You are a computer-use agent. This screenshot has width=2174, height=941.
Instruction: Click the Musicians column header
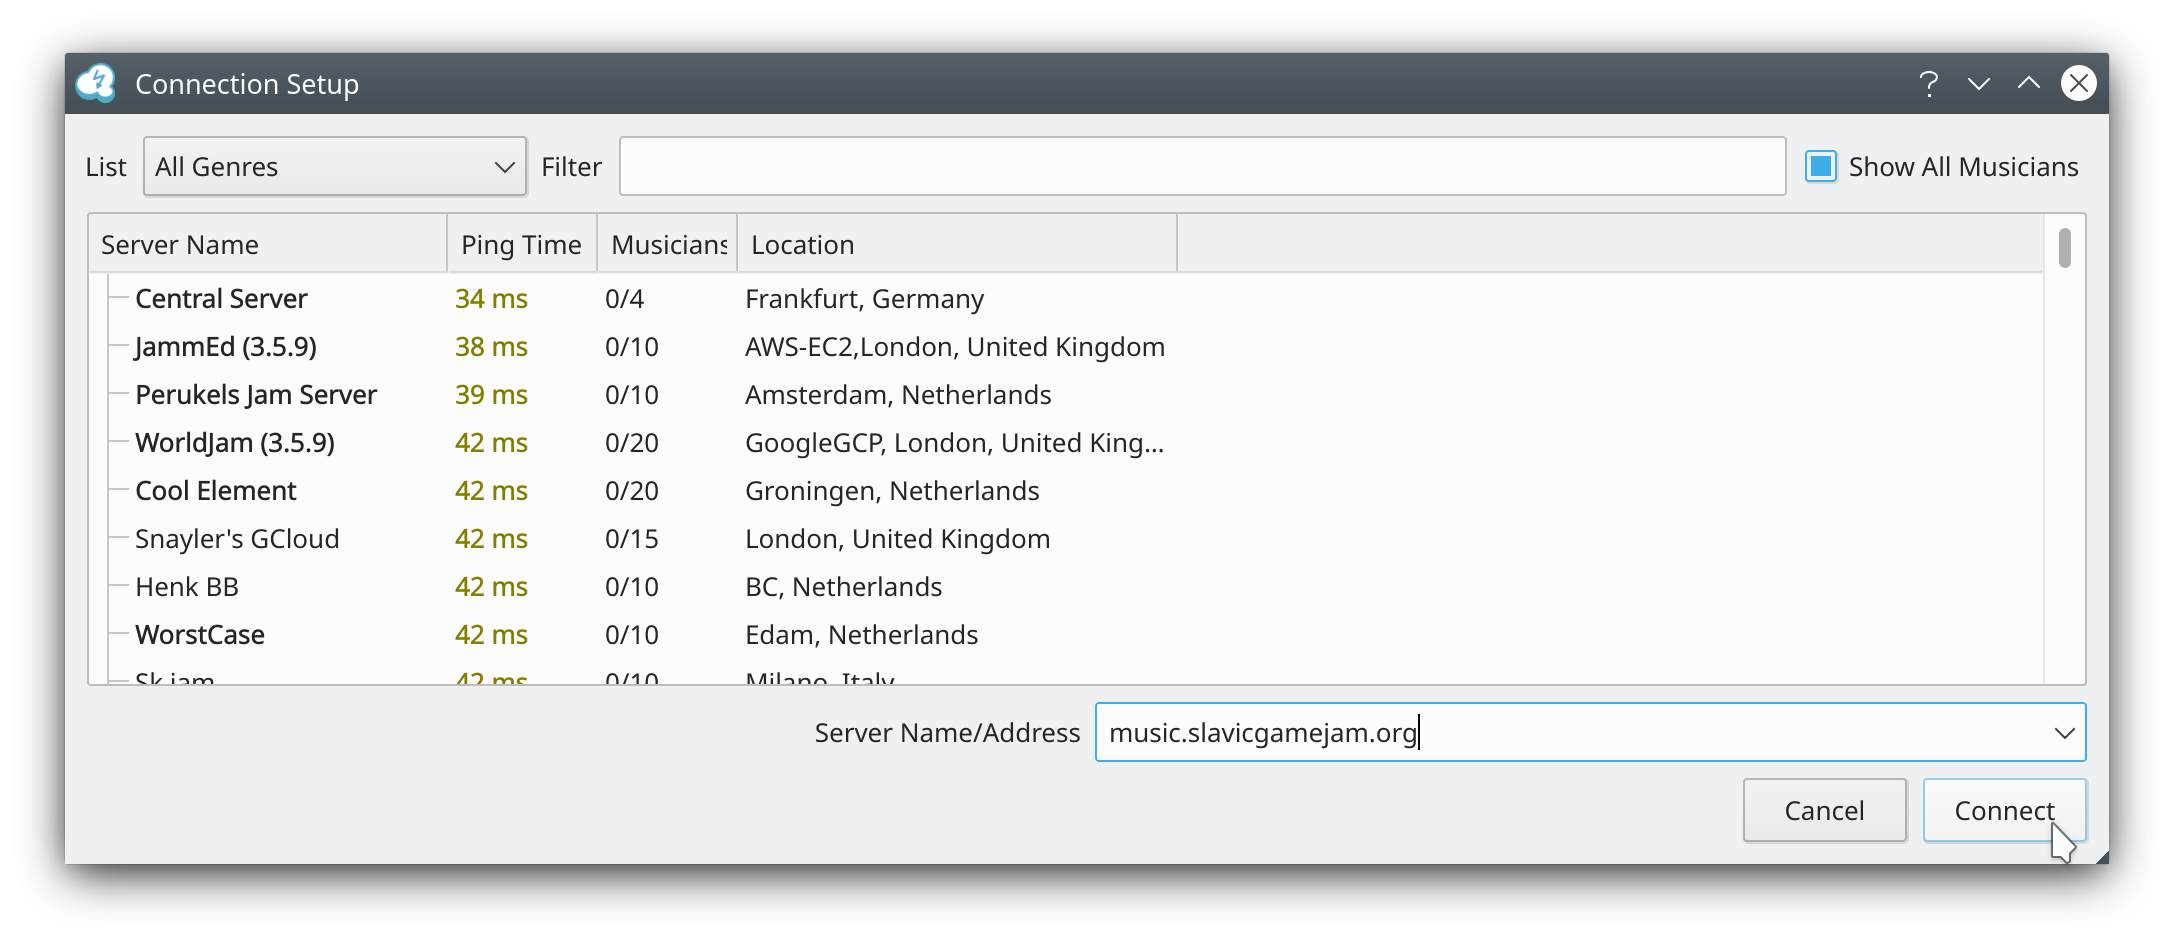pyautogui.click(x=668, y=245)
